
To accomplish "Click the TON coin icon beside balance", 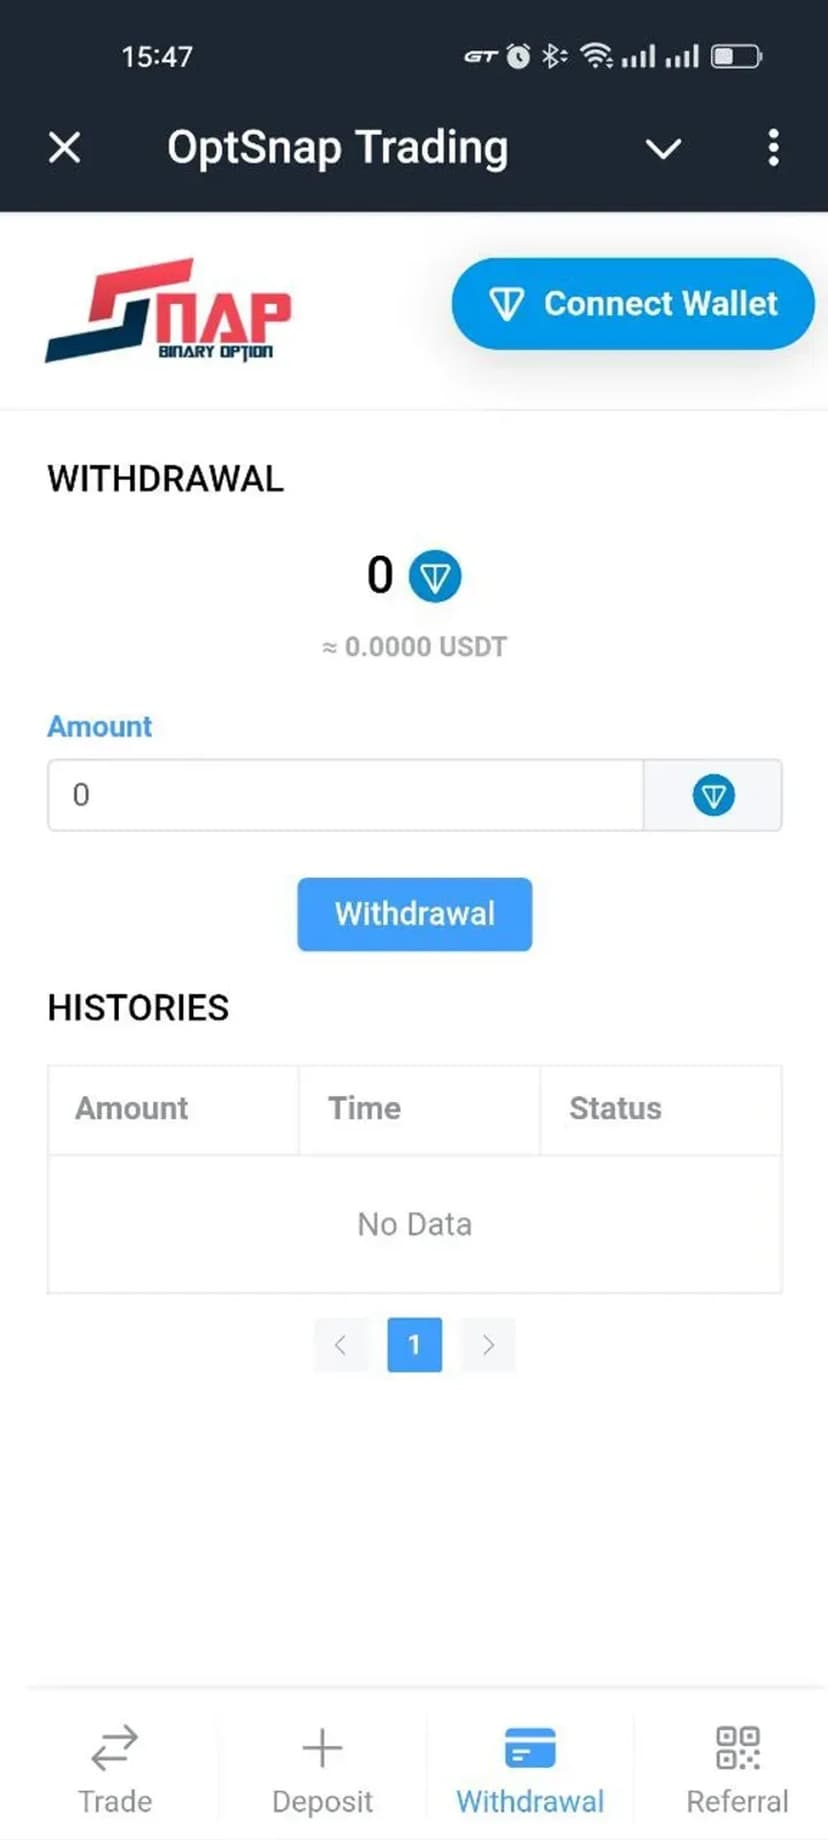I will tap(435, 576).
